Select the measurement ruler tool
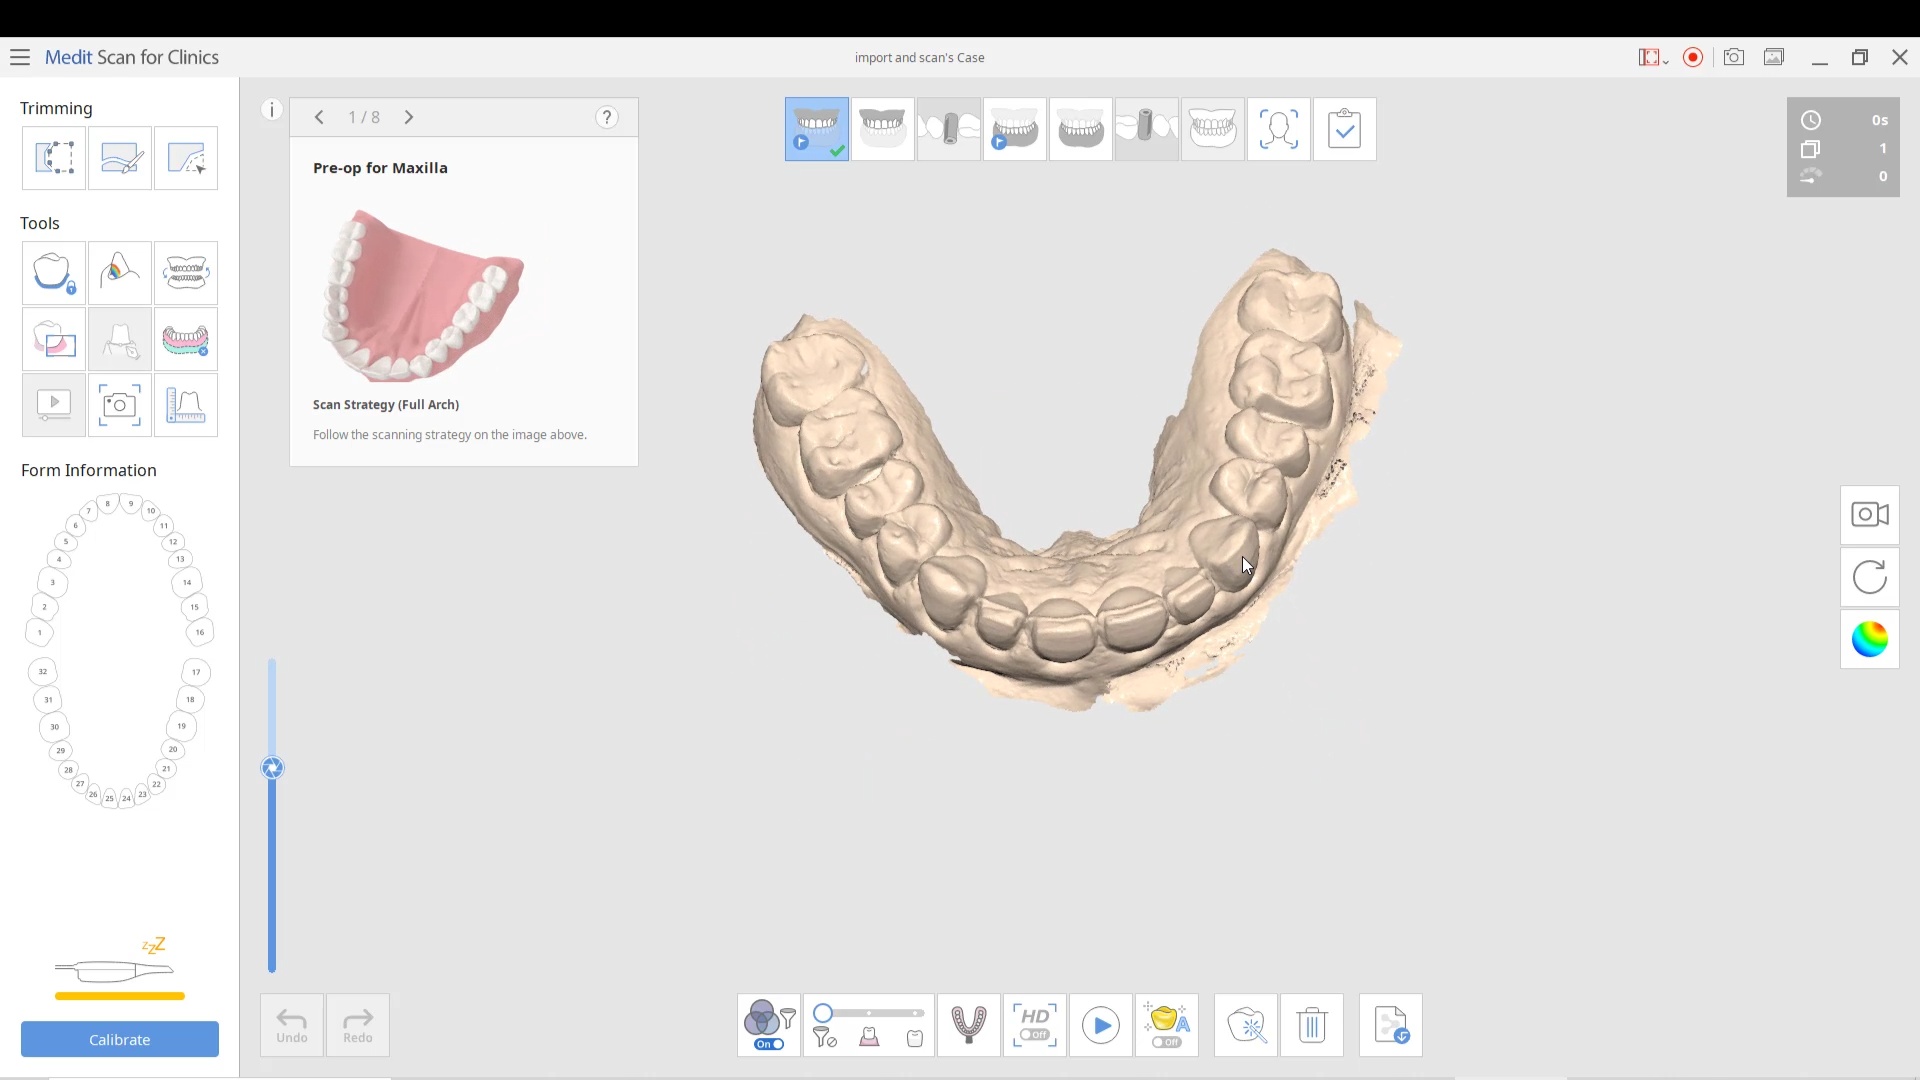 click(186, 405)
